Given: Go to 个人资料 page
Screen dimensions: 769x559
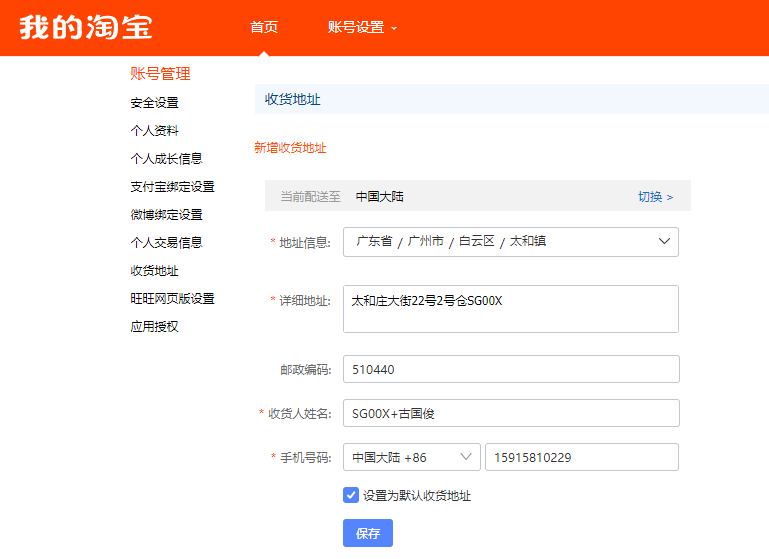Looking at the screenshot, I should [154, 130].
